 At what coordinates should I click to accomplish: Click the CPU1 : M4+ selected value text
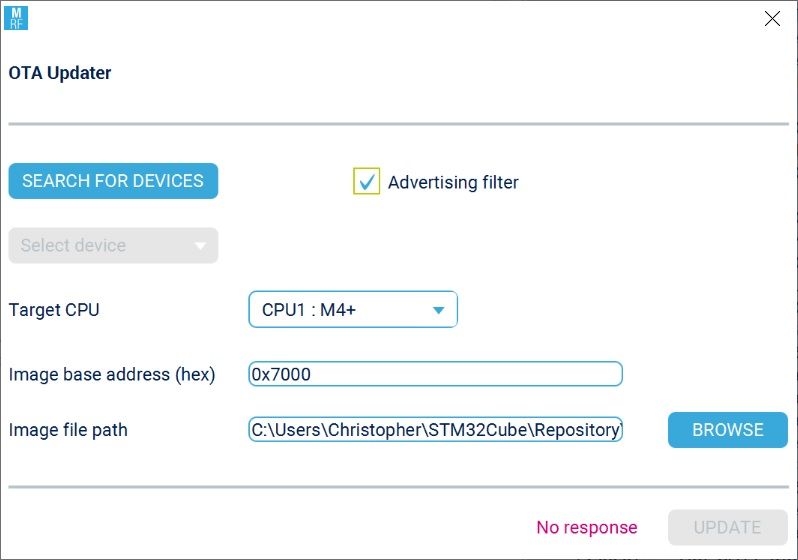click(x=309, y=310)
